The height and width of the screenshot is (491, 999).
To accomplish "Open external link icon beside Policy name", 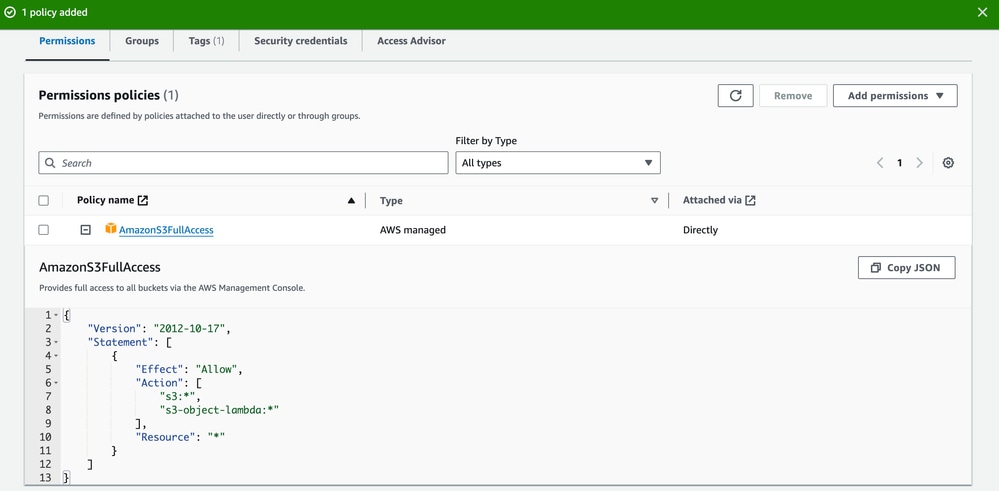I will pos(143,200).
